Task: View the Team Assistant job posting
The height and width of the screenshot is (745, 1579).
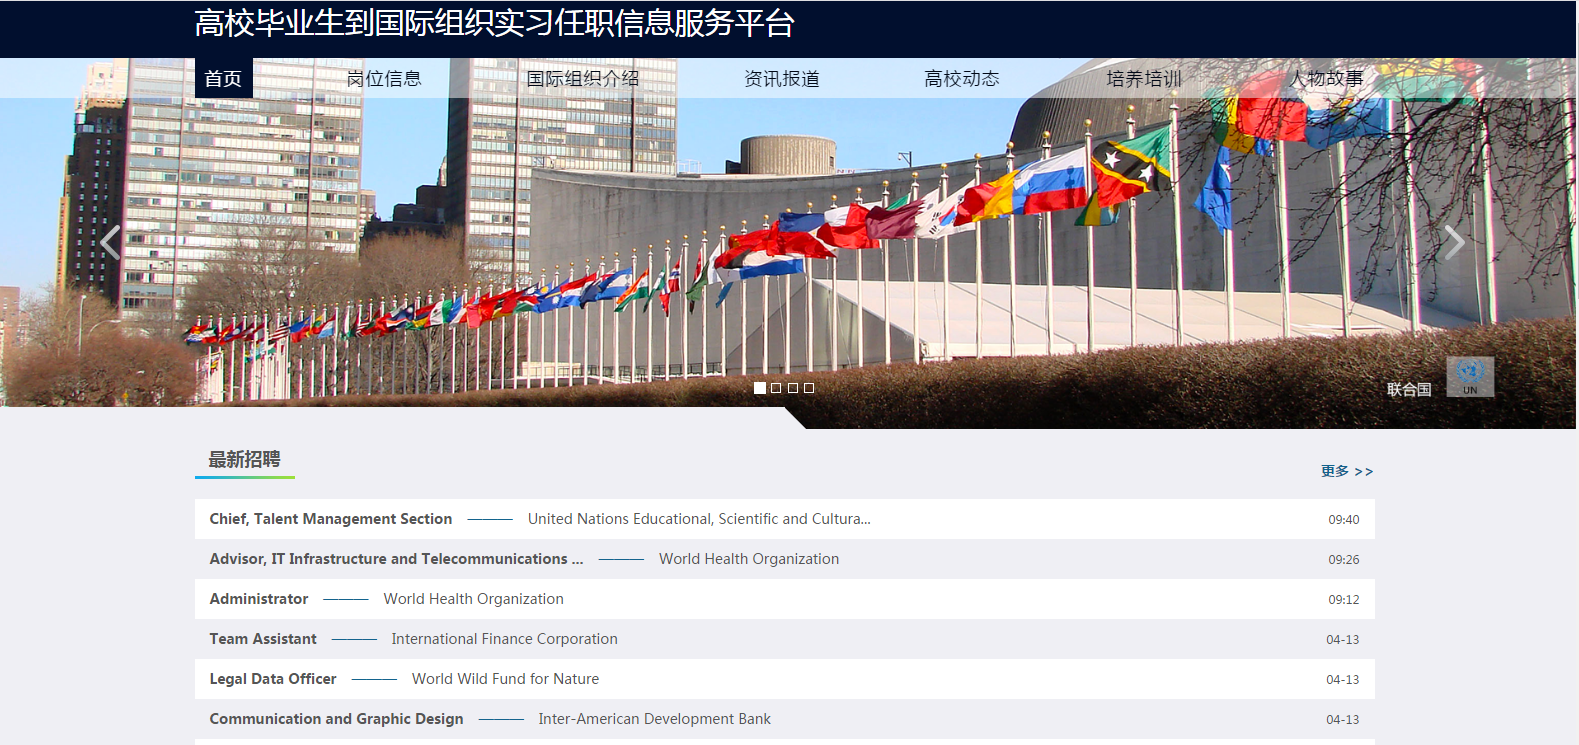Action: [263, 639]
